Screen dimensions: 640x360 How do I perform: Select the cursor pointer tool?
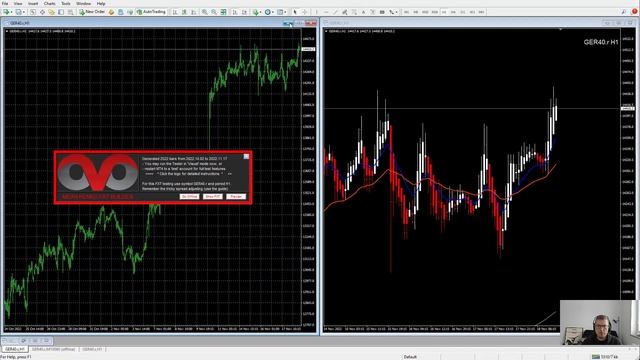[x=295, y=12]
